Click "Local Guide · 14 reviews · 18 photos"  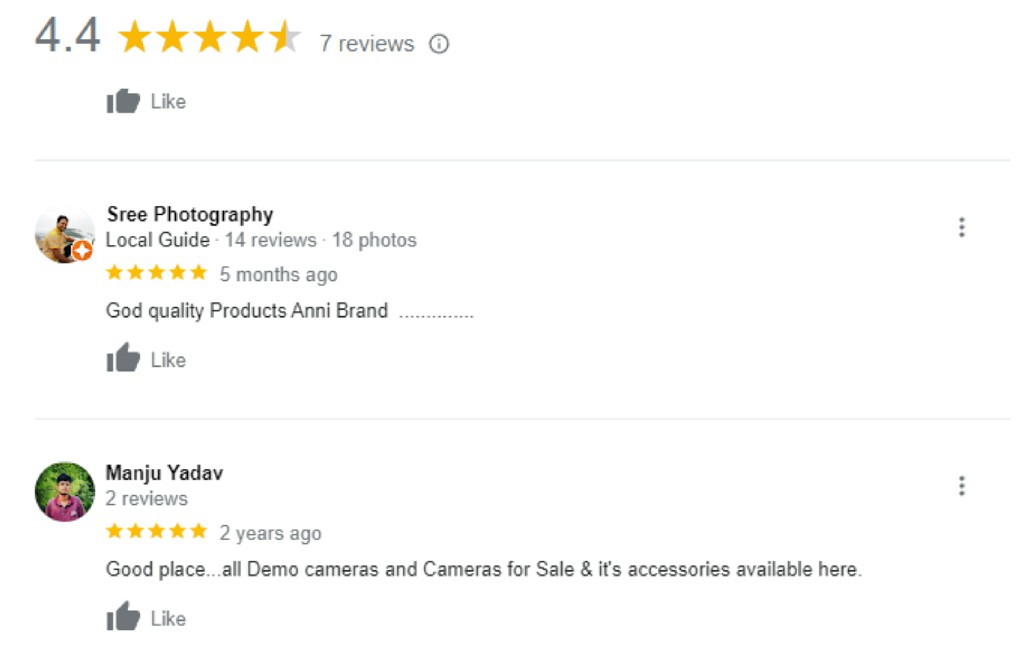click(x=261, y=240)
